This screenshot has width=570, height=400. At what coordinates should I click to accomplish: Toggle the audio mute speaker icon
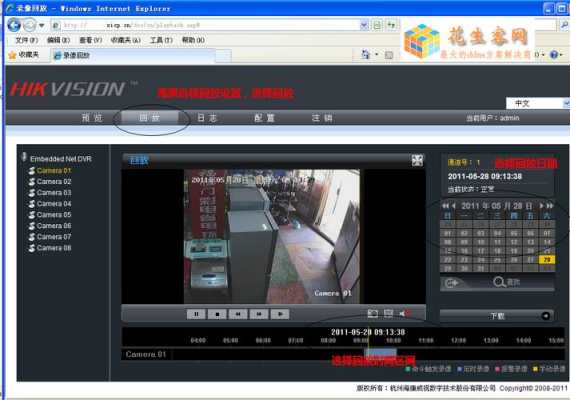click(x=404, y=313)
